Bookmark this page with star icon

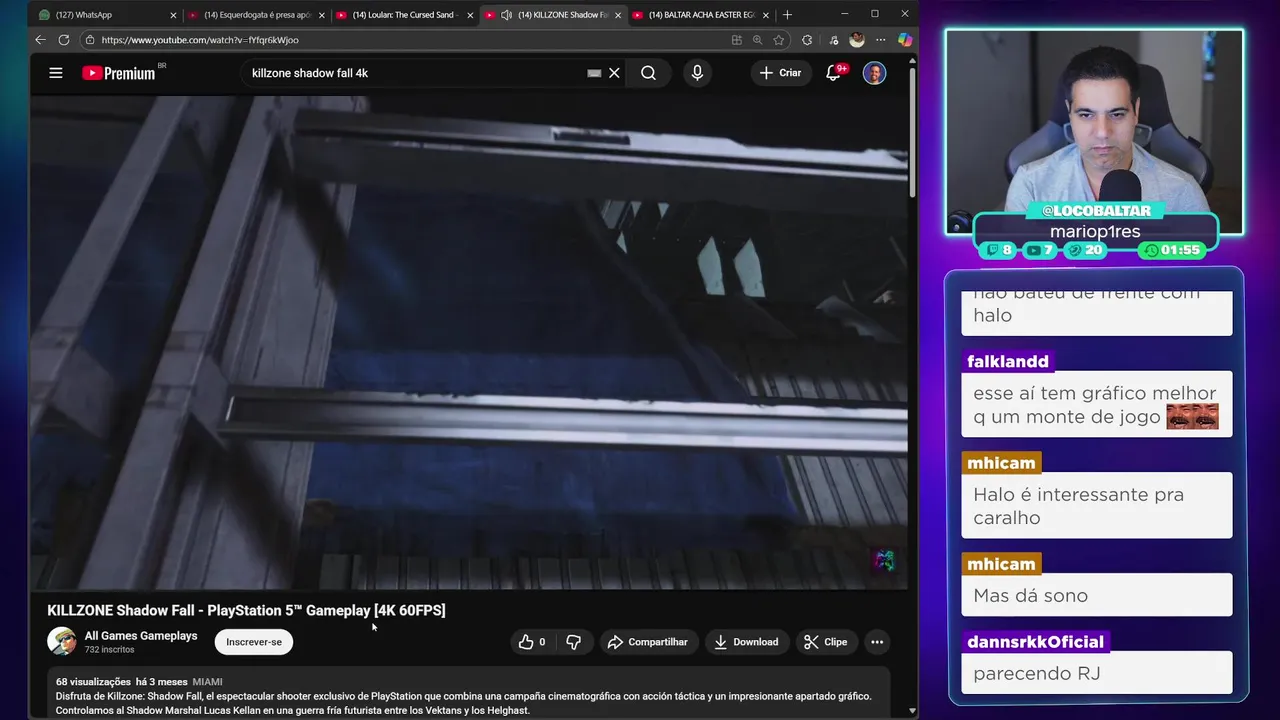[779, 40]
